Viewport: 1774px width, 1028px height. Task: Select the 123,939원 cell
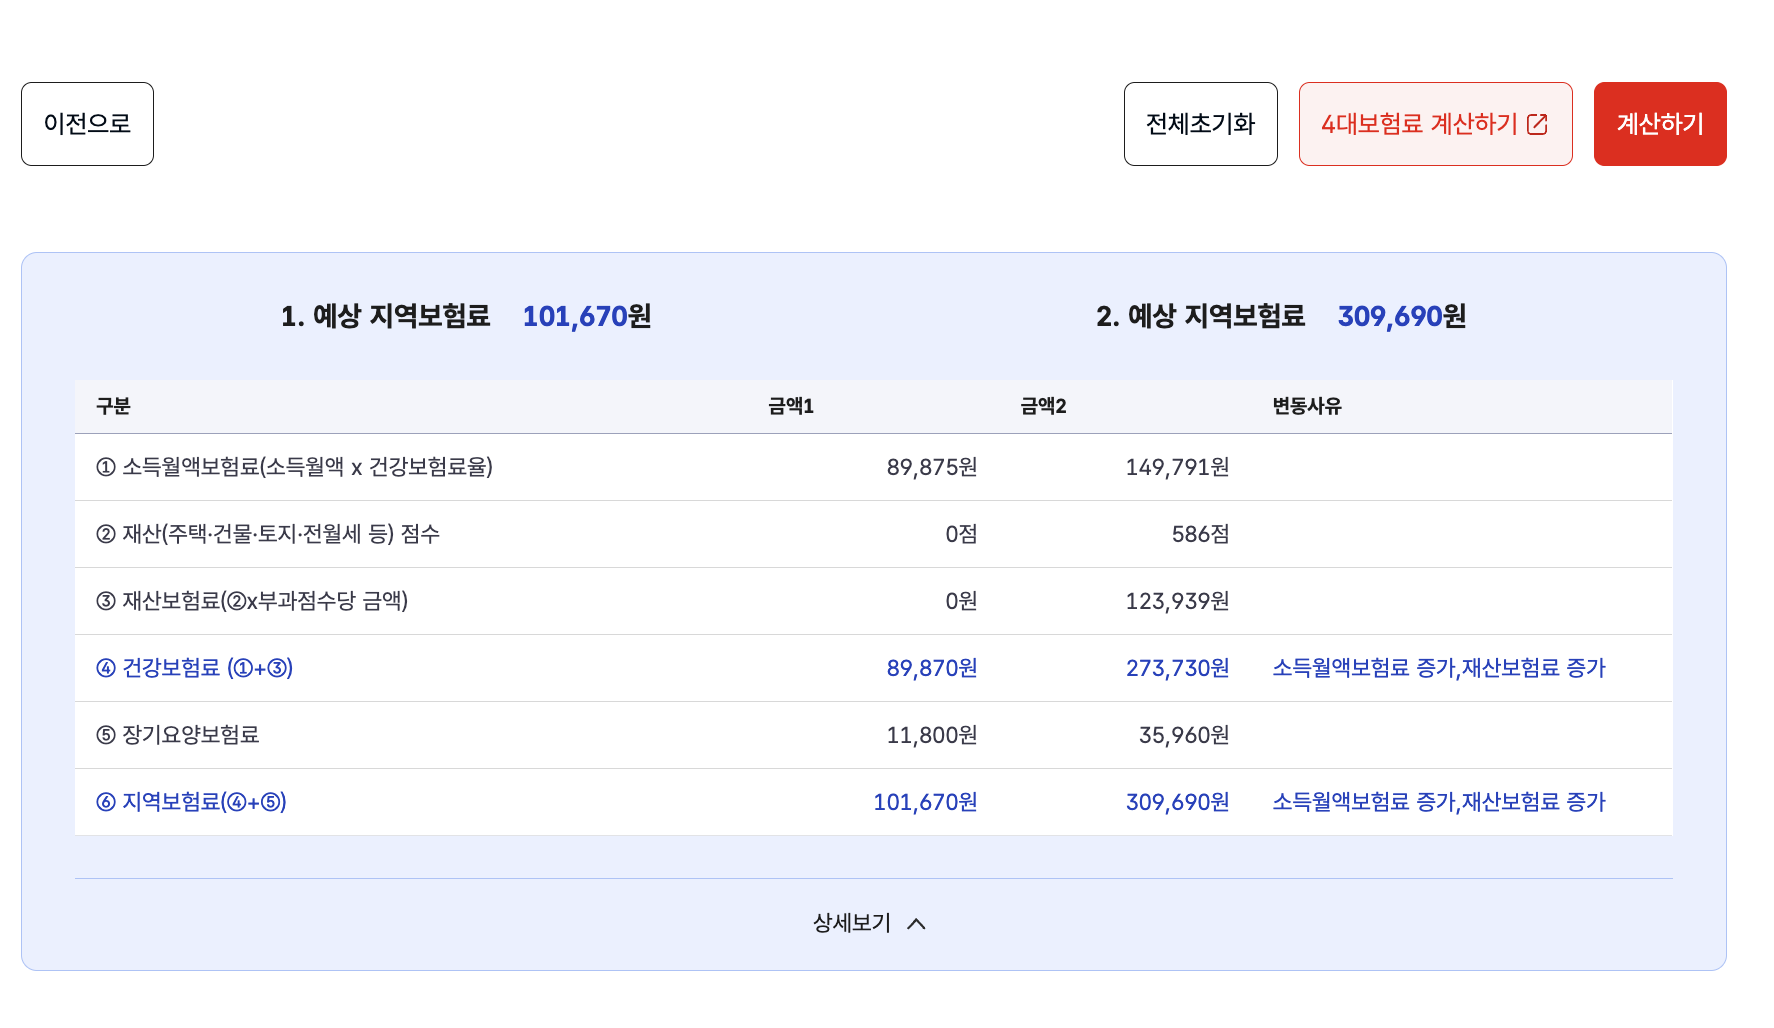(1178, 601)
